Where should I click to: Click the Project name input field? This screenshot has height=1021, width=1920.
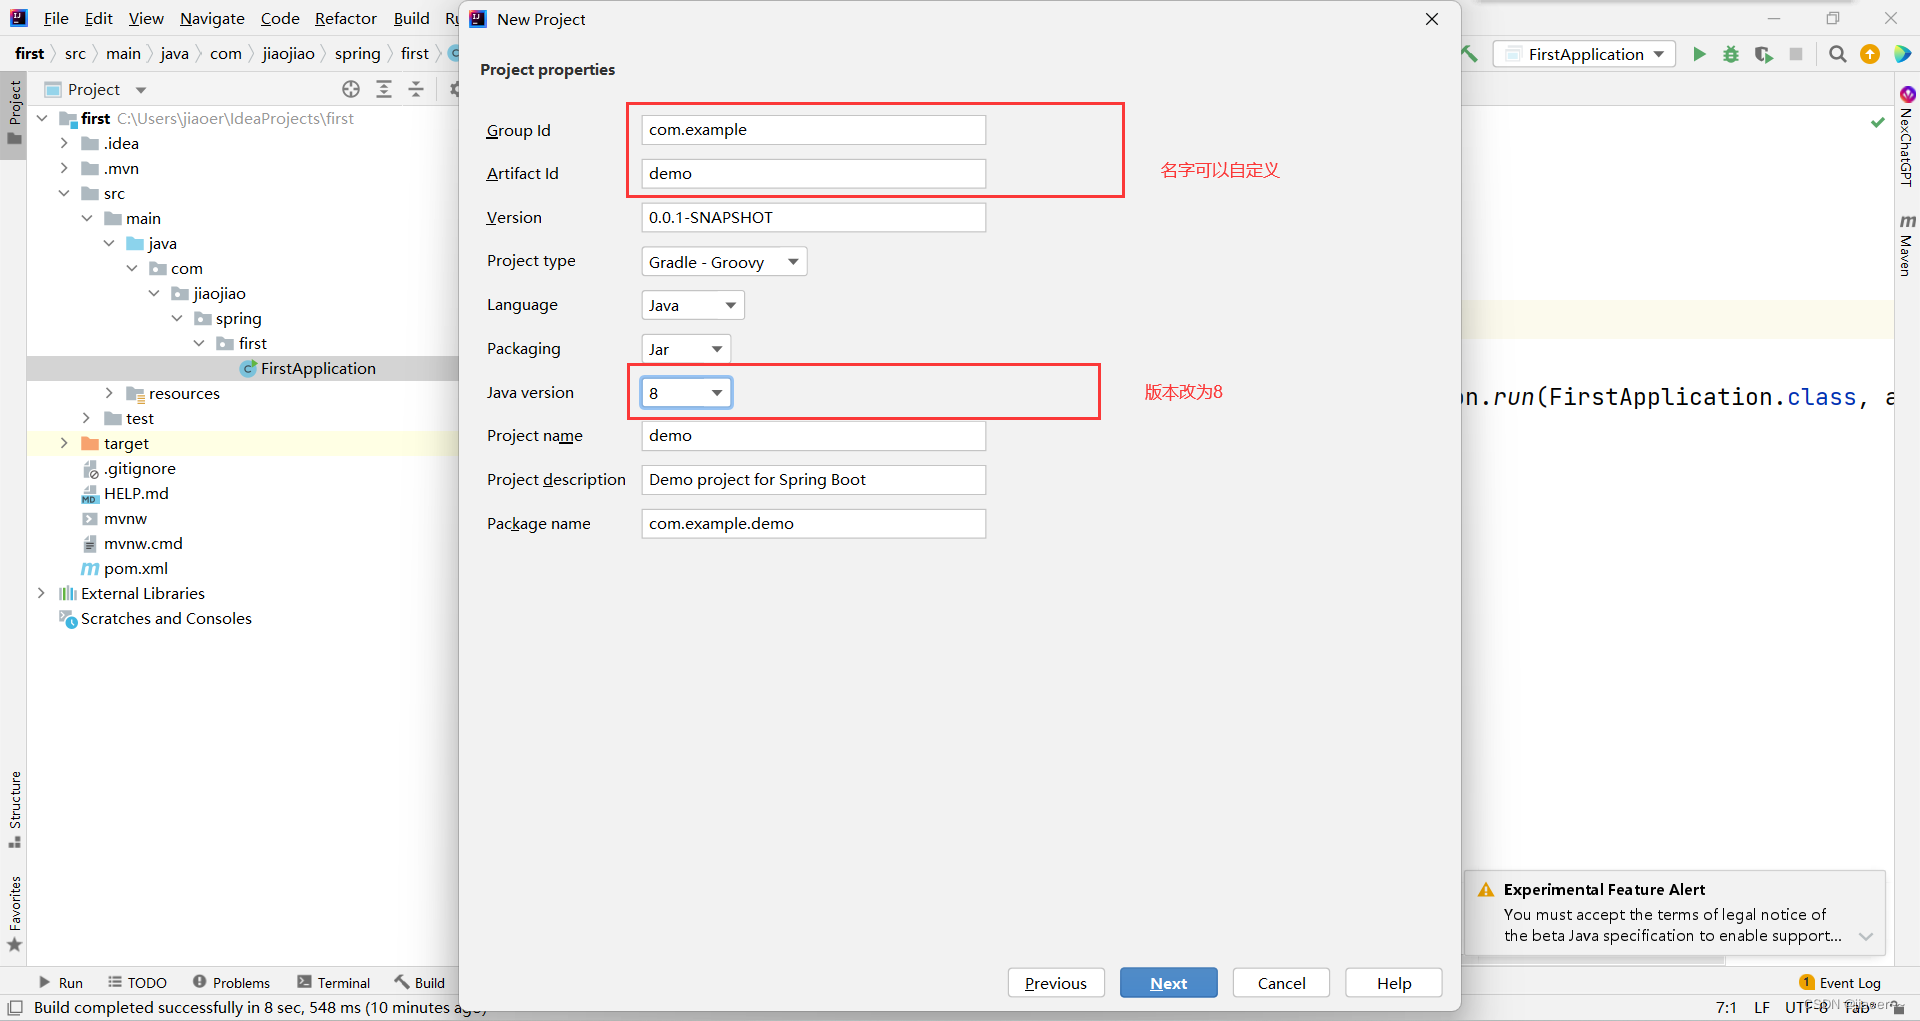click(x=813, y=436)
